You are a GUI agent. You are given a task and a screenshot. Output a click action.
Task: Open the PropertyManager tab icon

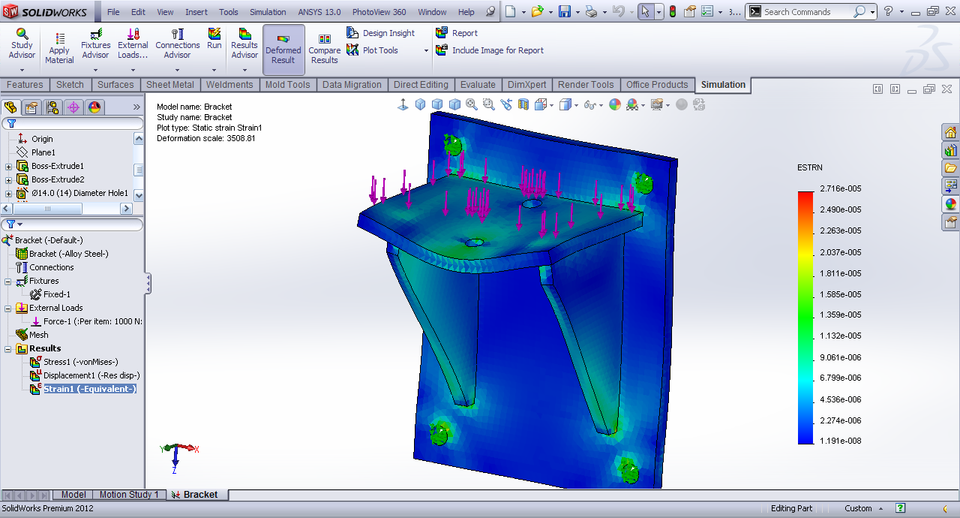coord(31,108)
